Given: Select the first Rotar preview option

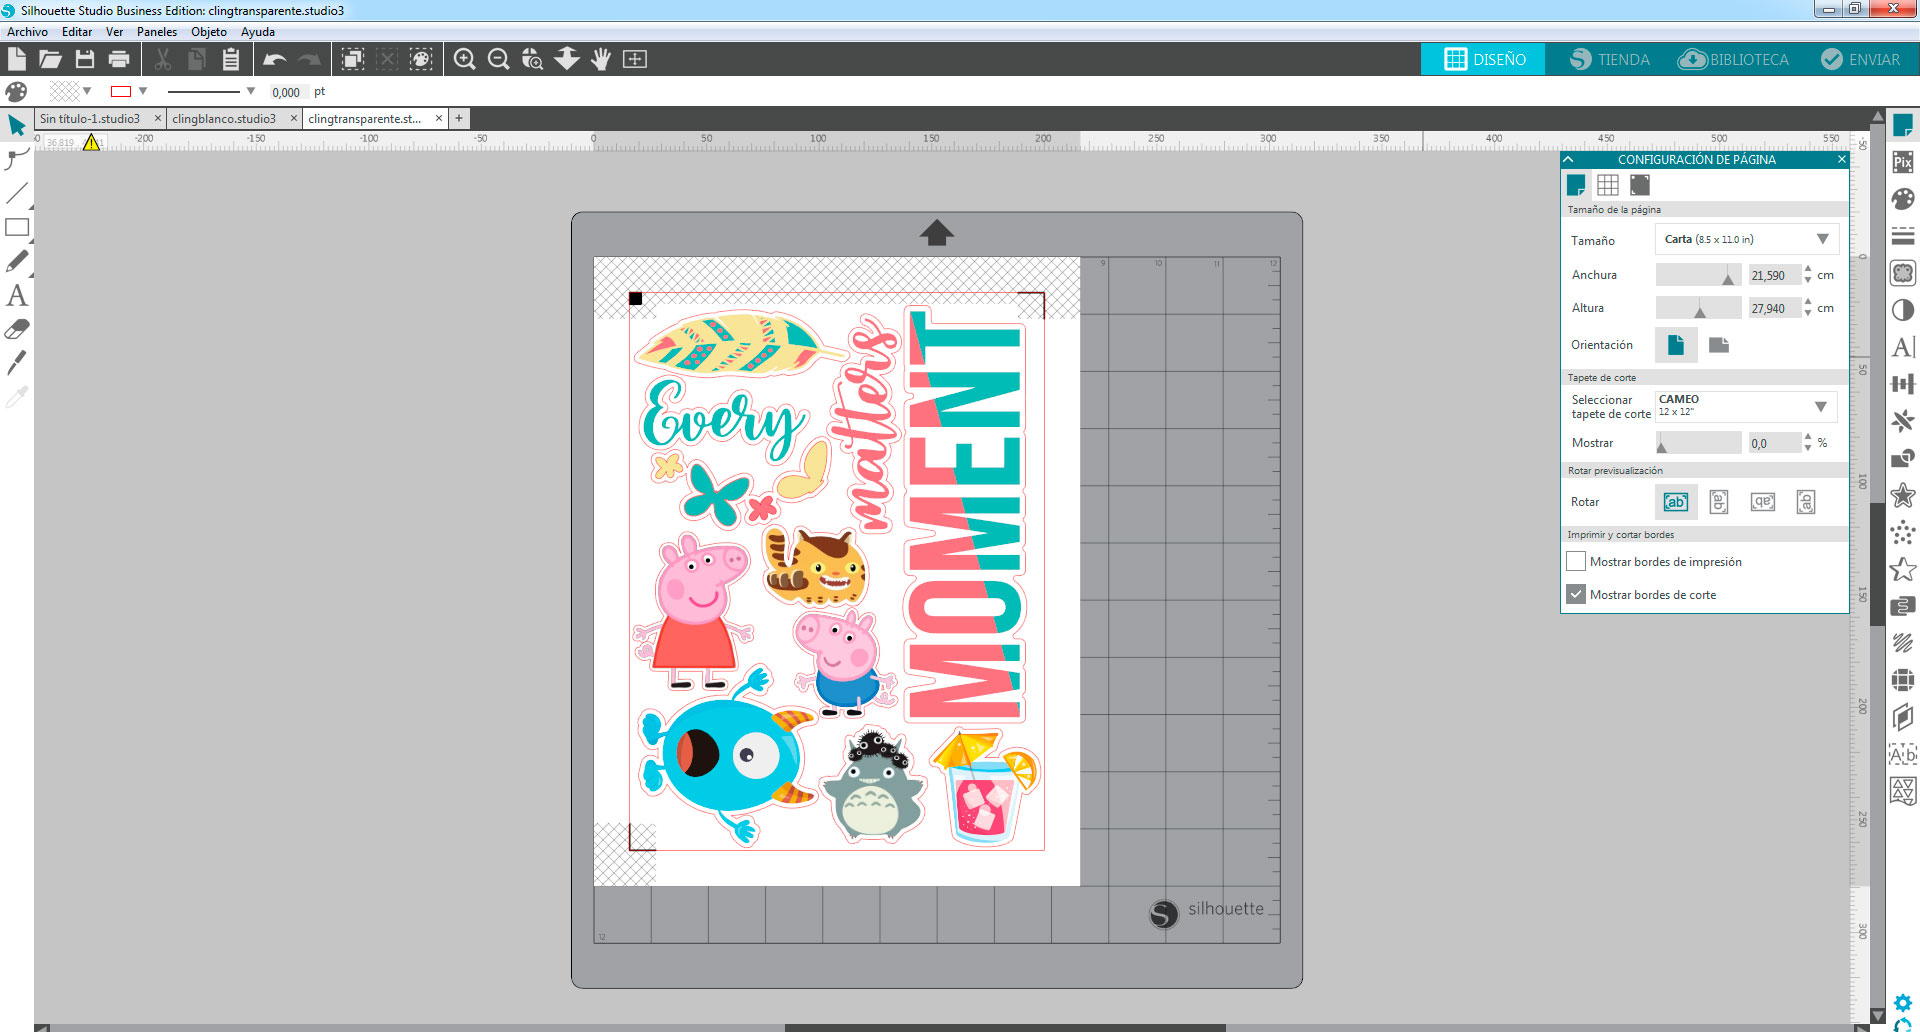Looking at the screenshot, I should pyautogui.click(x=1676, y=502).
